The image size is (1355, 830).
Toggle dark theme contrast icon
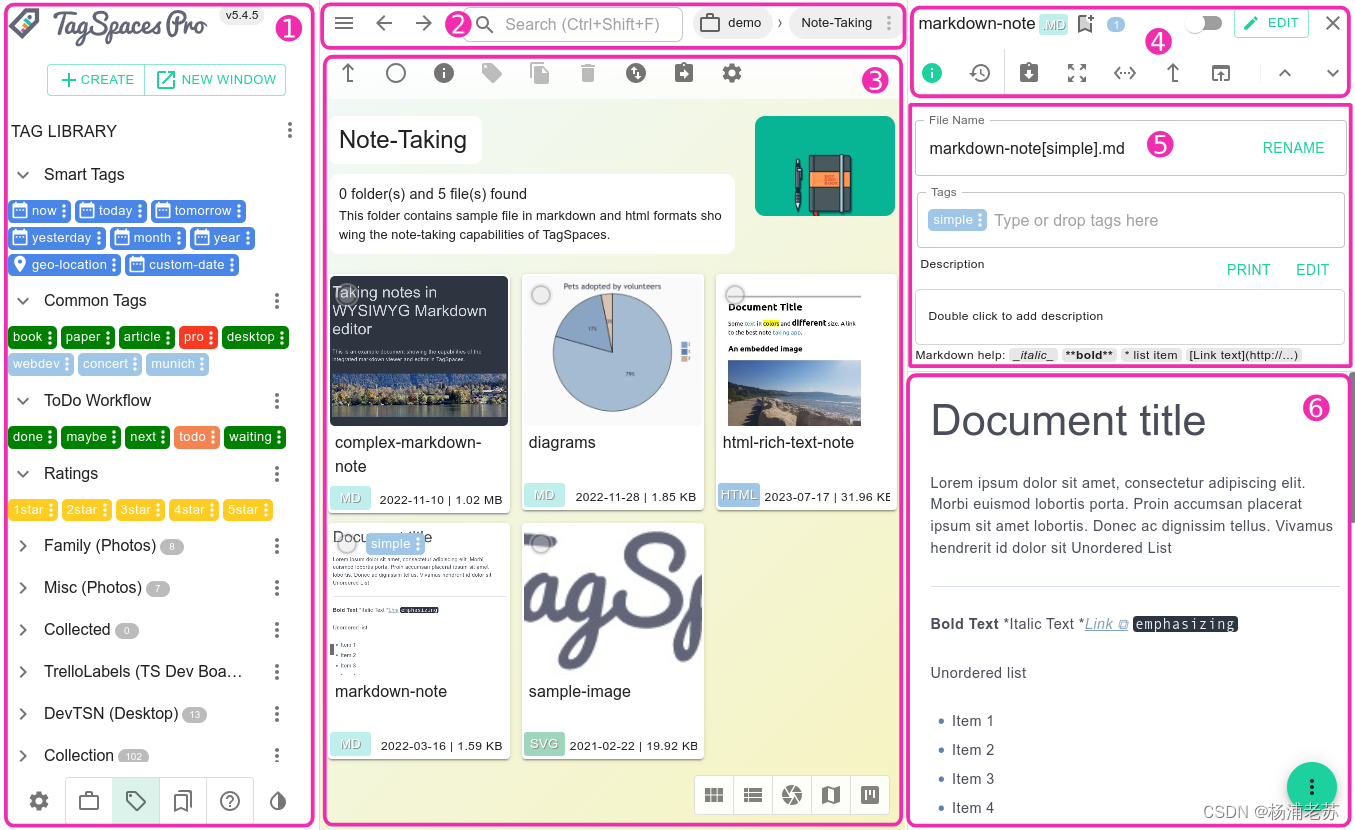tap(278, 801)
